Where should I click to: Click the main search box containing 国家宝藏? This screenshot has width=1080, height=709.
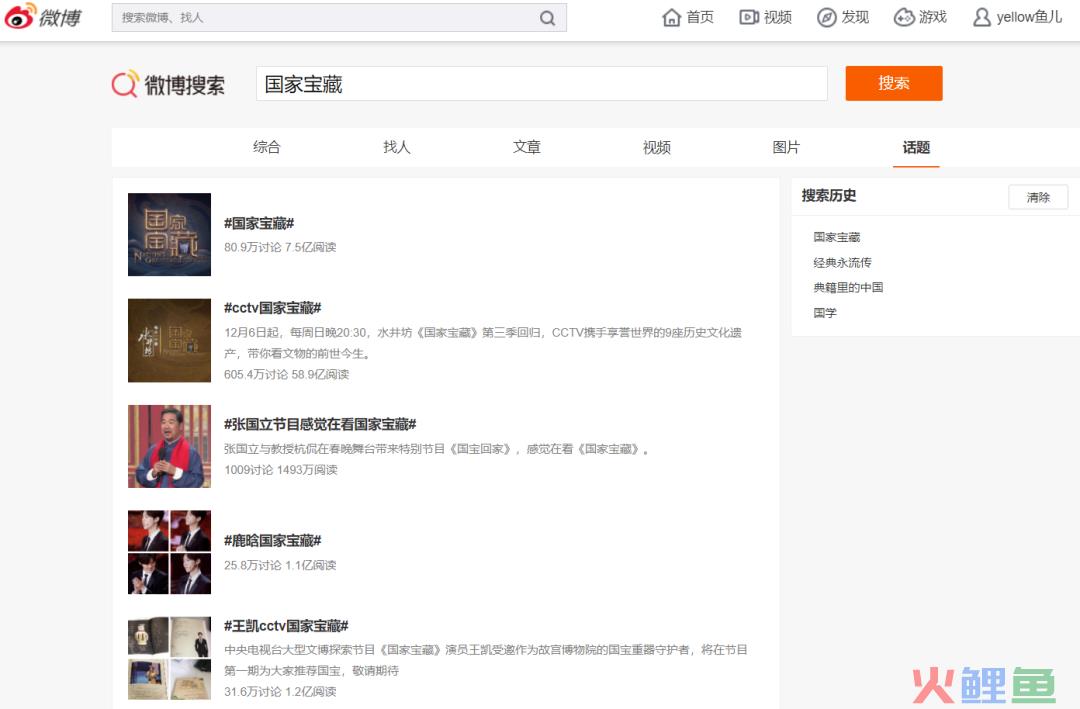tap(541, 84)
